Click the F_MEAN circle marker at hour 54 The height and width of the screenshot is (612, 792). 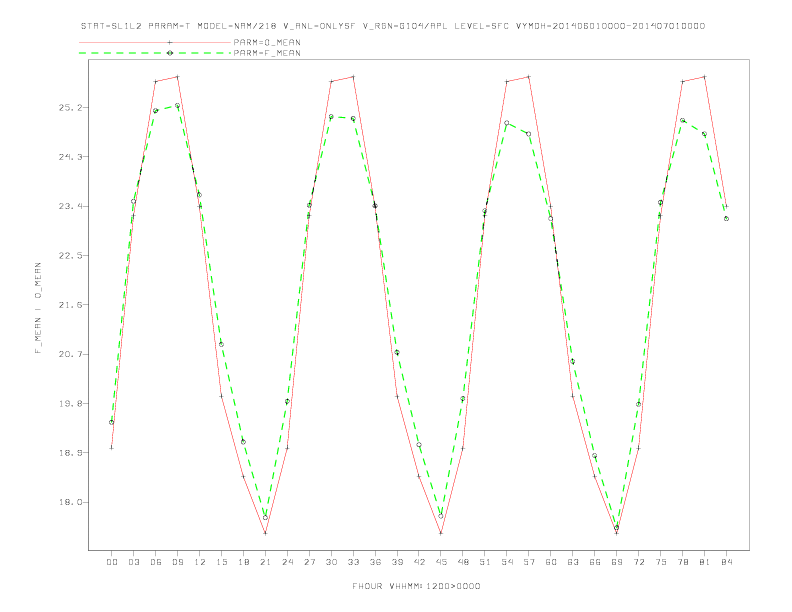pyautogui.click(x=507, y=123)
